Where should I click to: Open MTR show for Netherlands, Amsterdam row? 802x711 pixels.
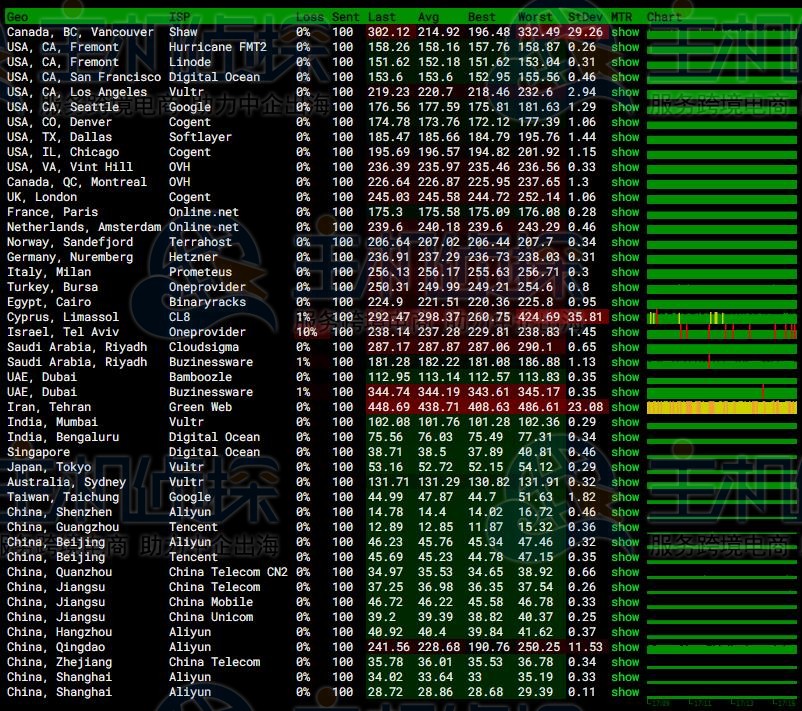tap(625, 227)
